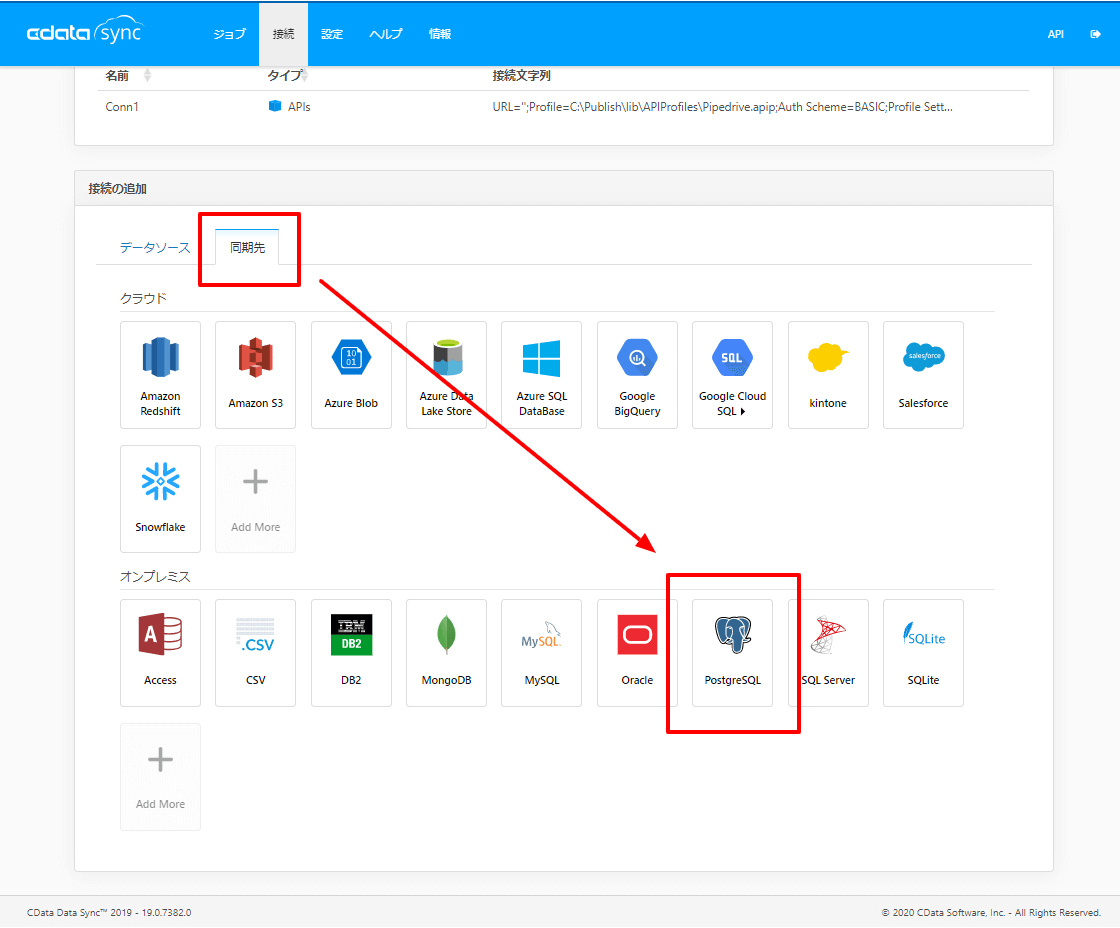
Task: Pick the MongoDB destination tile
Action: tap(446, 652)
